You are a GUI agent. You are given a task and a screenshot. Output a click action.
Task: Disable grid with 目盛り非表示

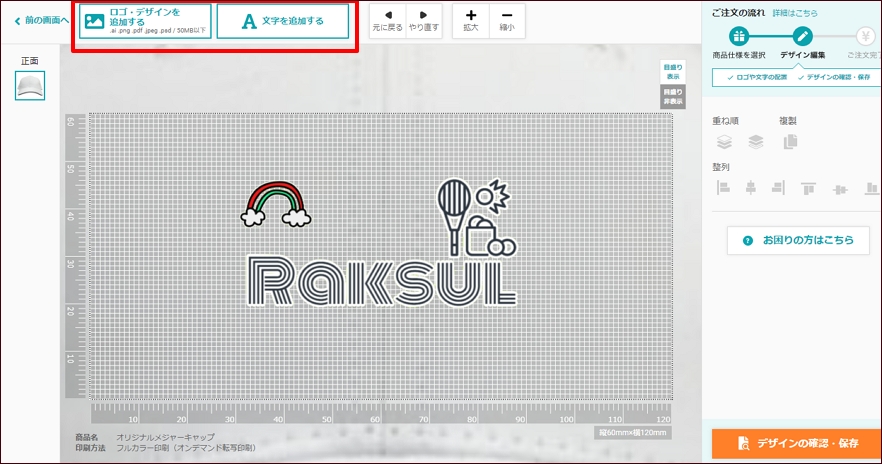673,97
